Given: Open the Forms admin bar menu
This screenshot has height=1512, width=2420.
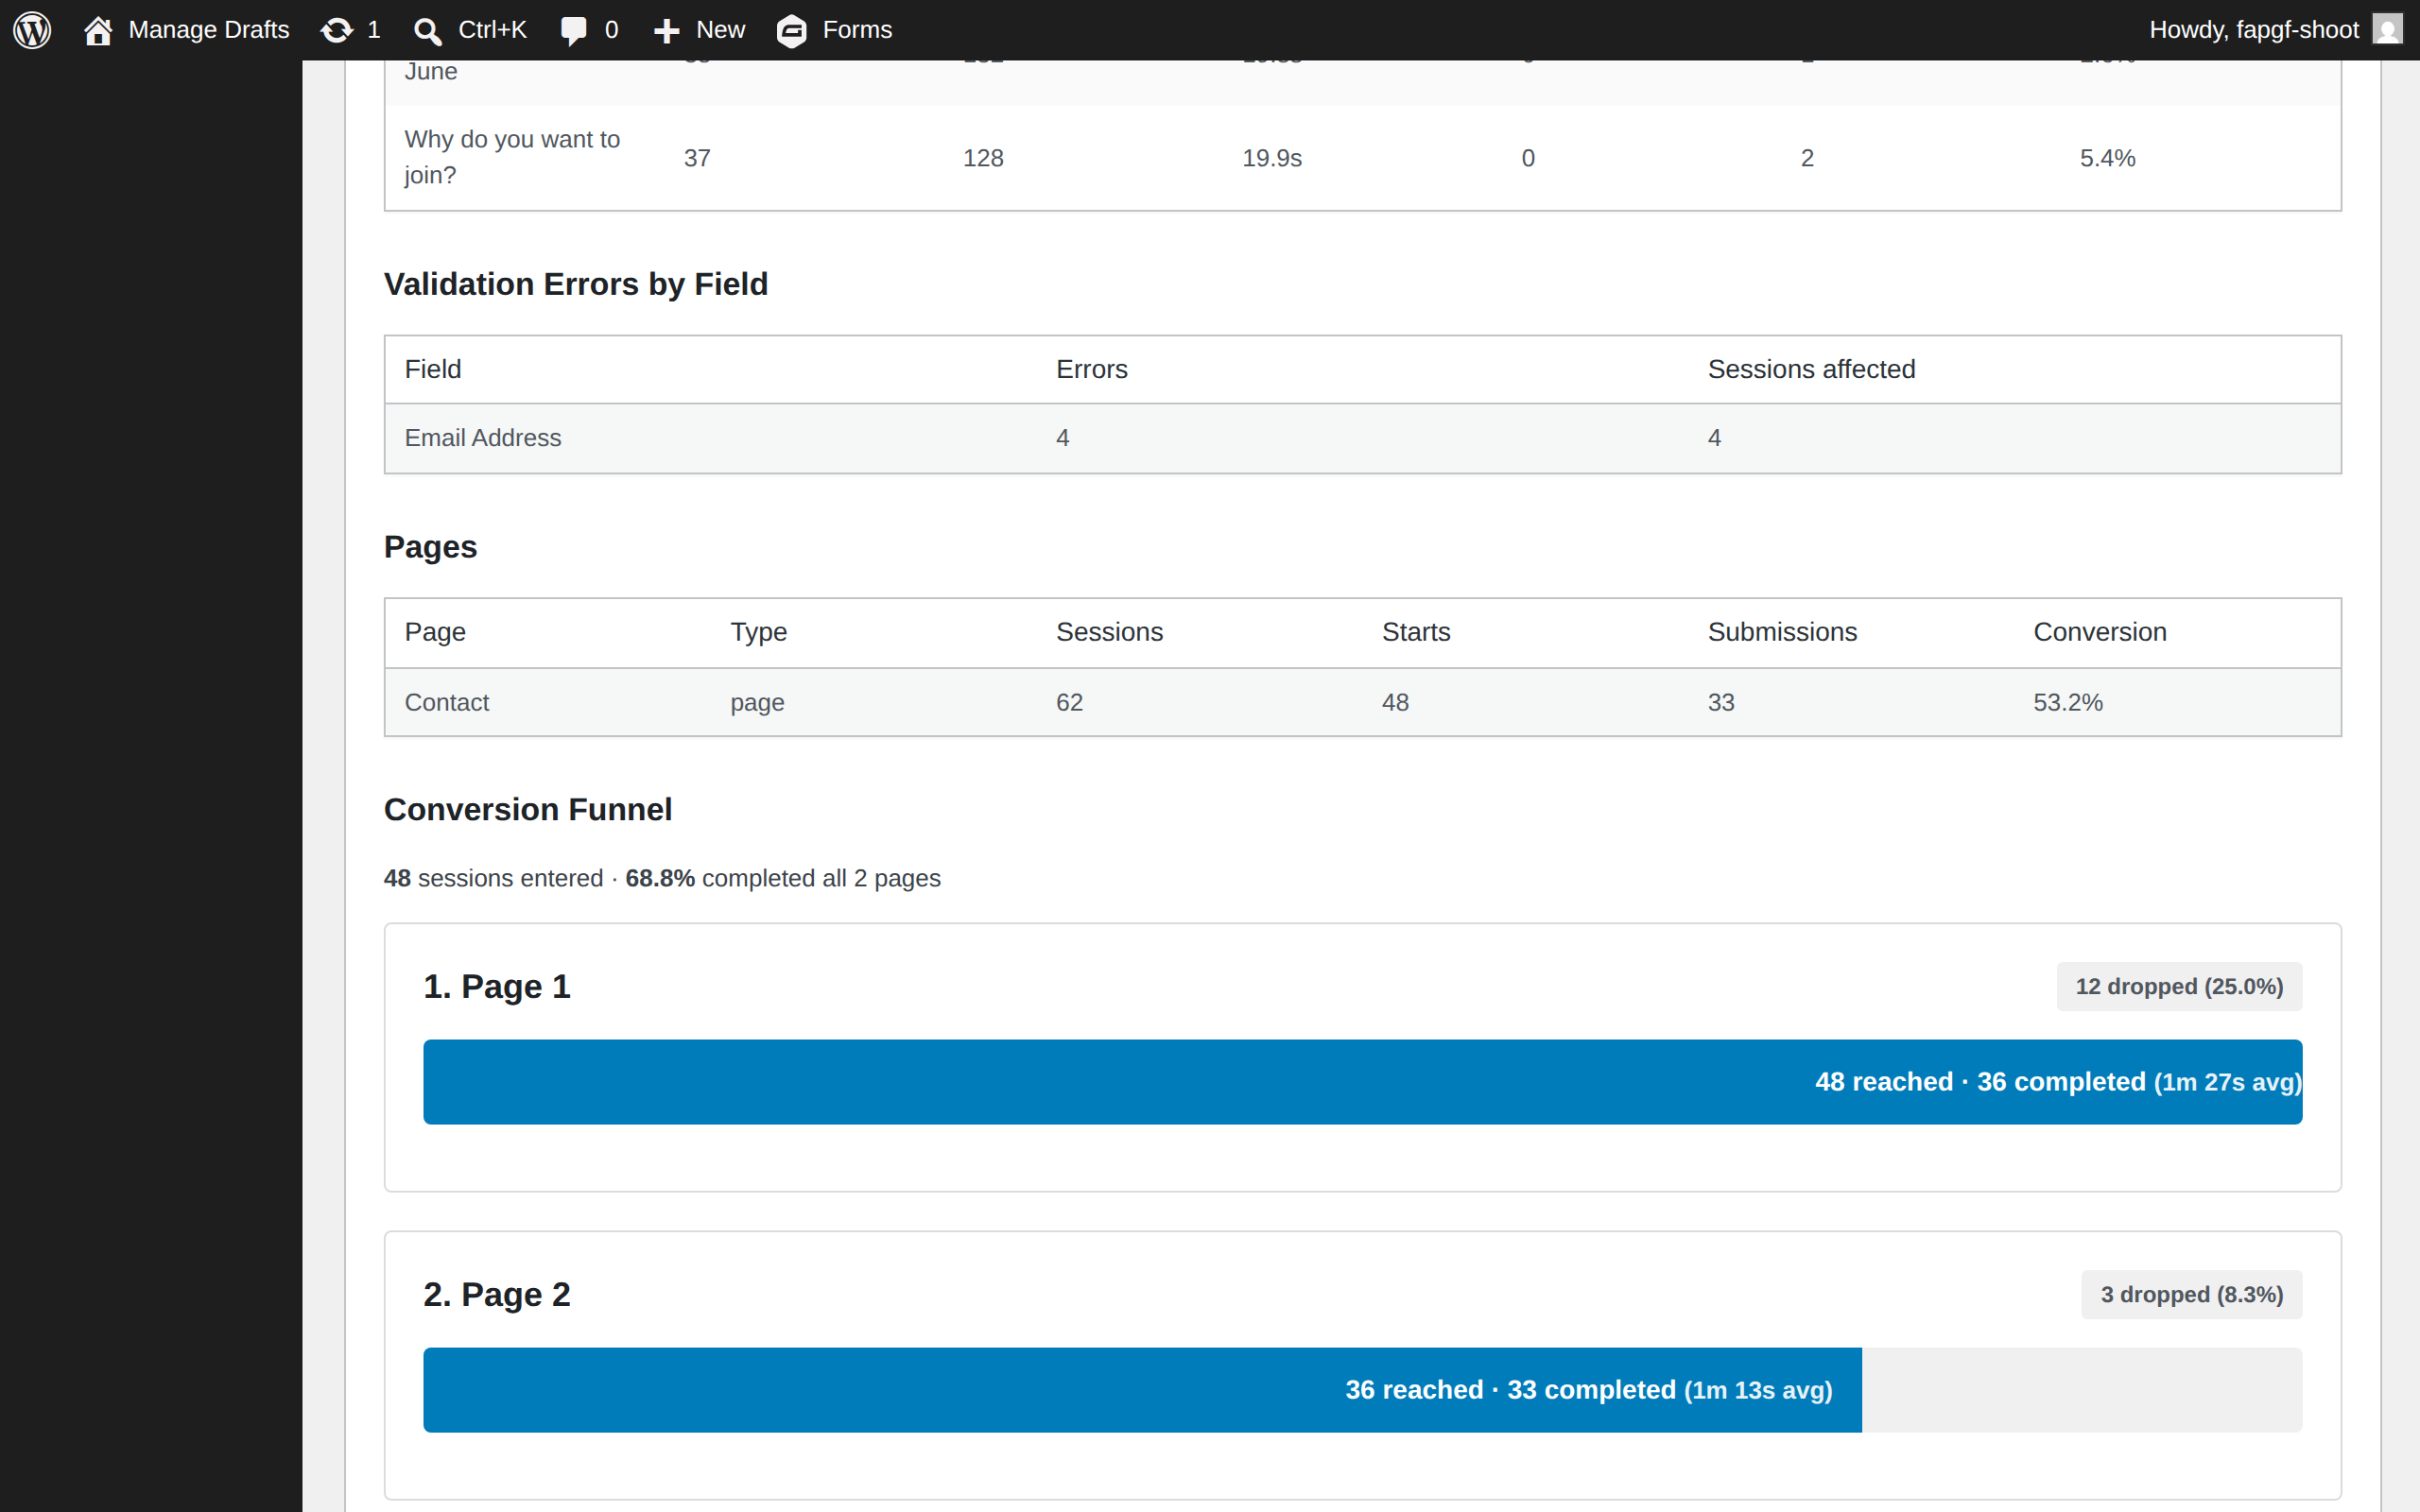Looking at the screenshot, I should [x=834, y=30].
